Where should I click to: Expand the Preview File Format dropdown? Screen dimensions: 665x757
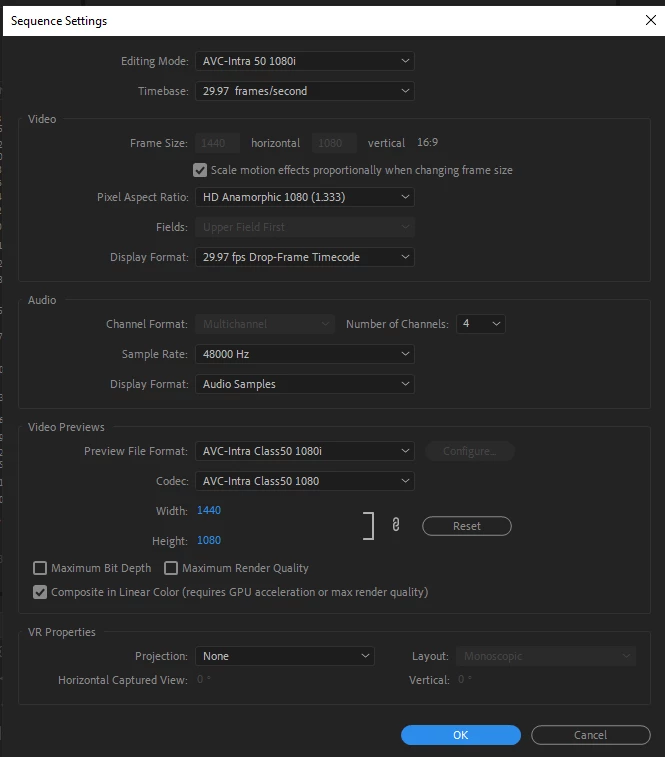[x=305, y=451]
